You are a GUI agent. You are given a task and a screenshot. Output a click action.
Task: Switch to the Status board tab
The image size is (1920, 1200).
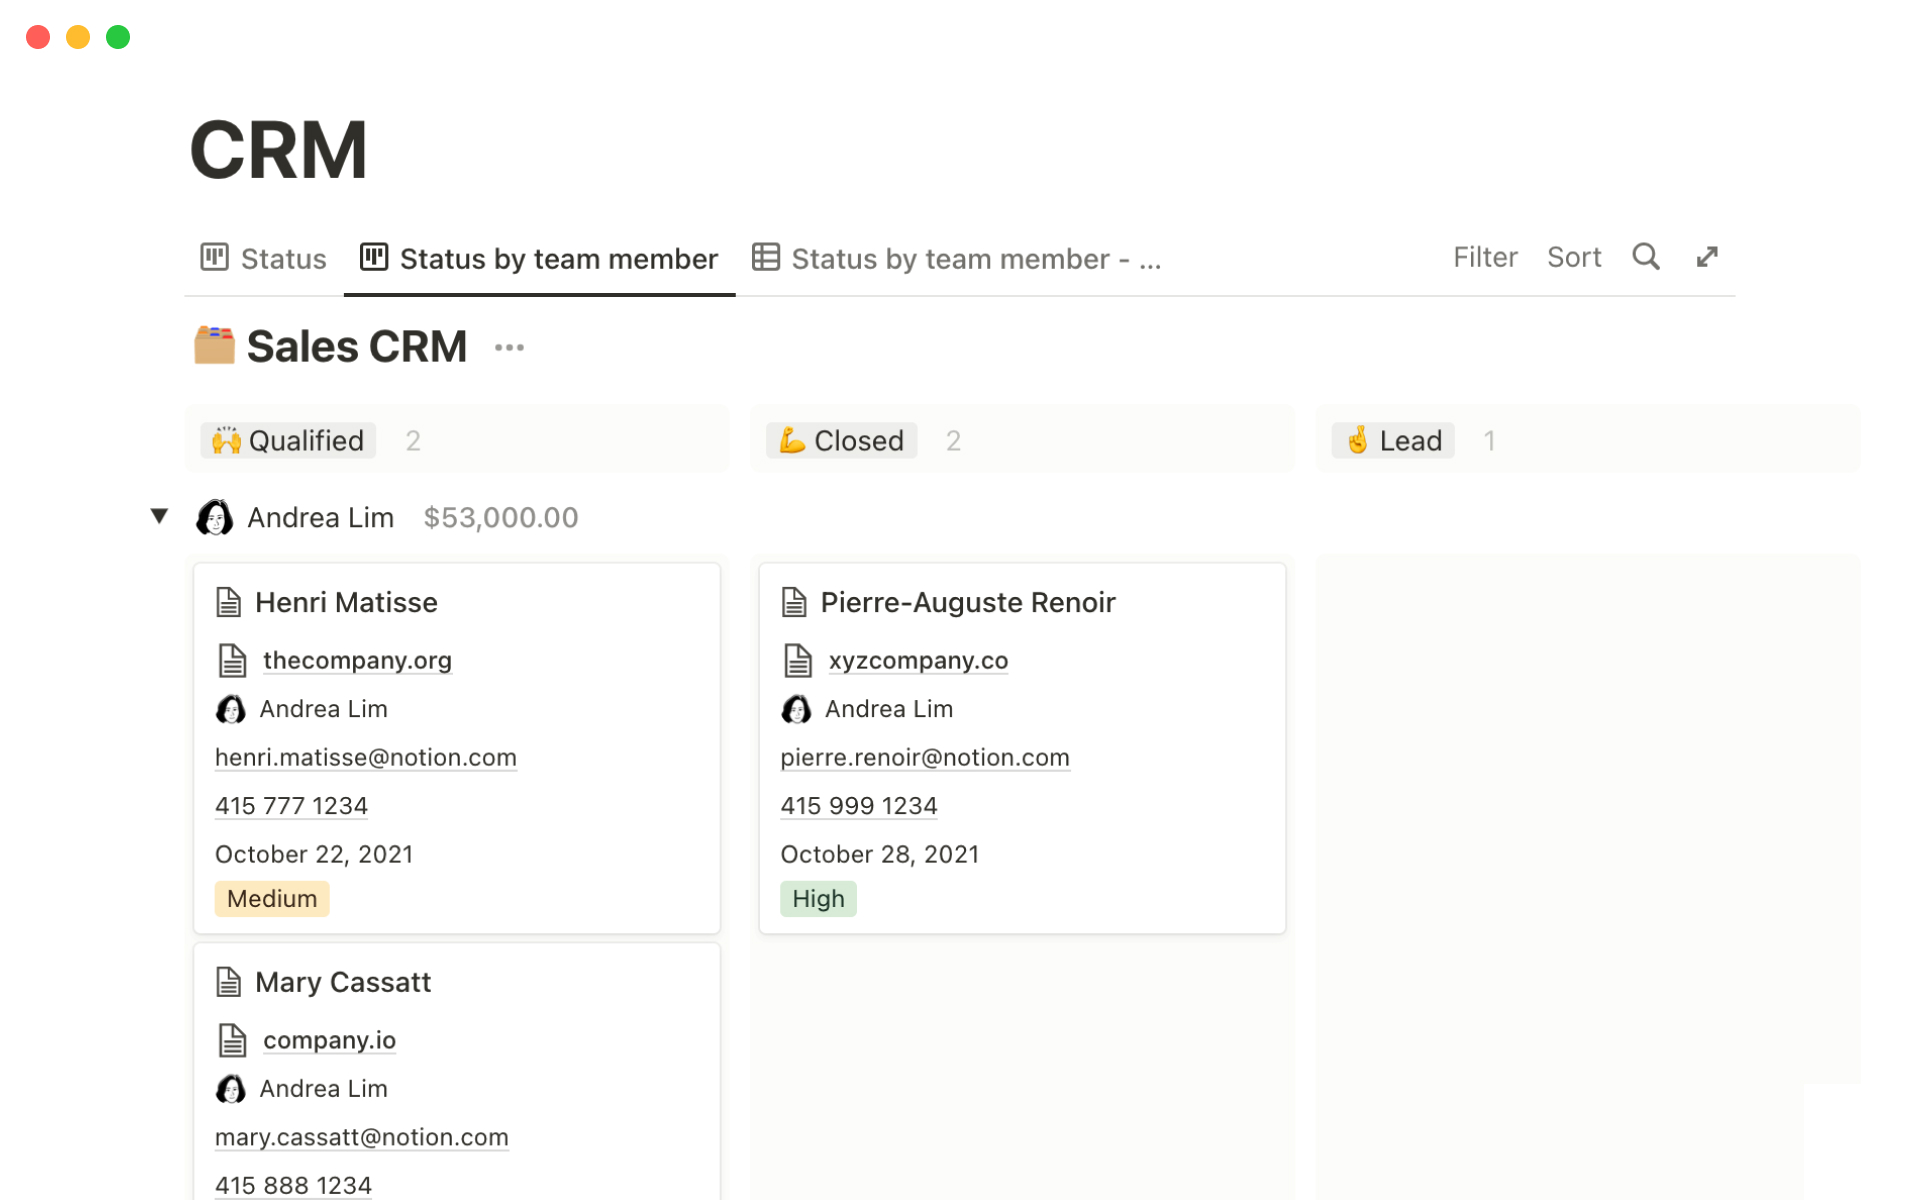pos(264,259)
